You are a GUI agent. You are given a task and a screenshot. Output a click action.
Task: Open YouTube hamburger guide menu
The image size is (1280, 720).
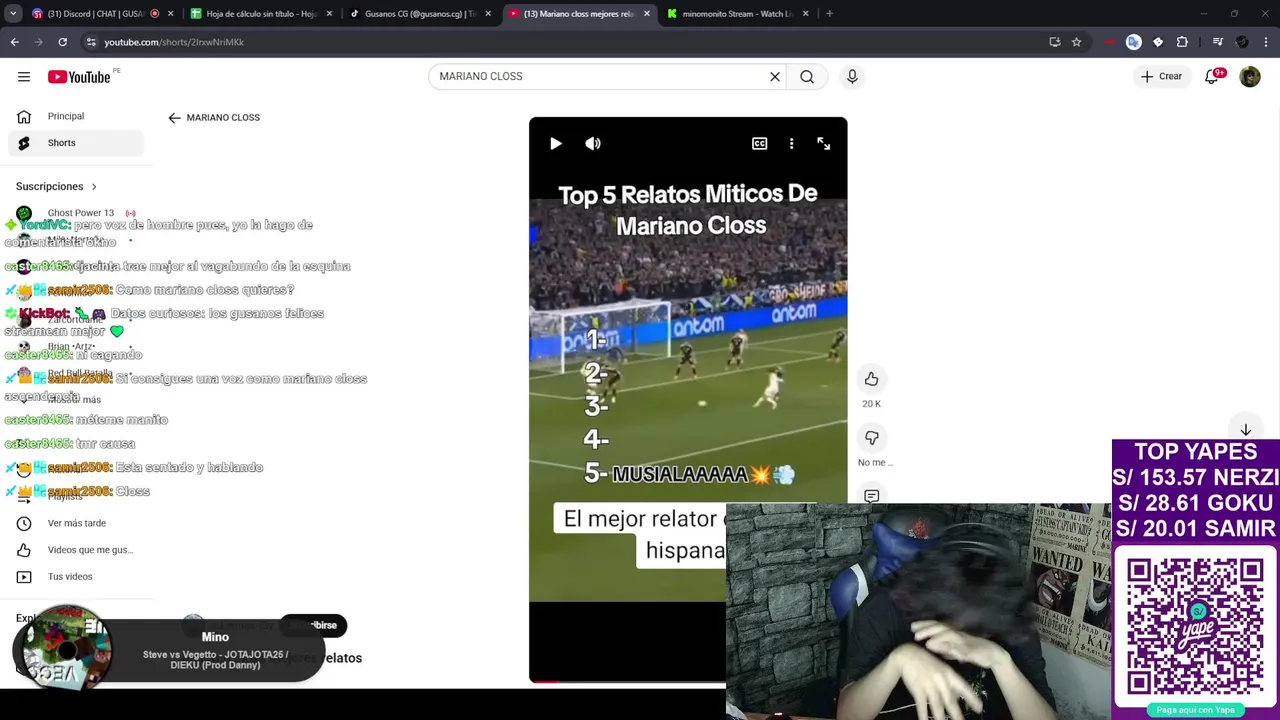point(24,77)
